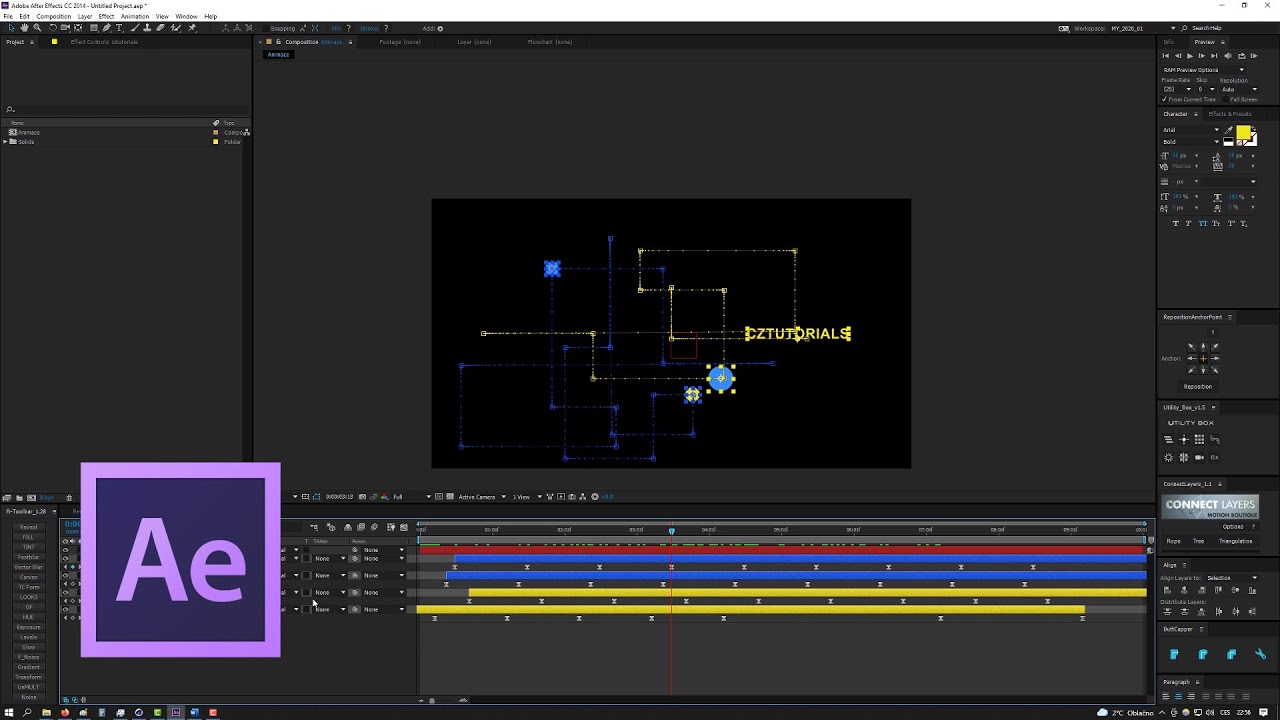The width and height of the screenshot is (1280, 720).
Task: Open the Windows Start menu
Action: (x=9, y=713)
